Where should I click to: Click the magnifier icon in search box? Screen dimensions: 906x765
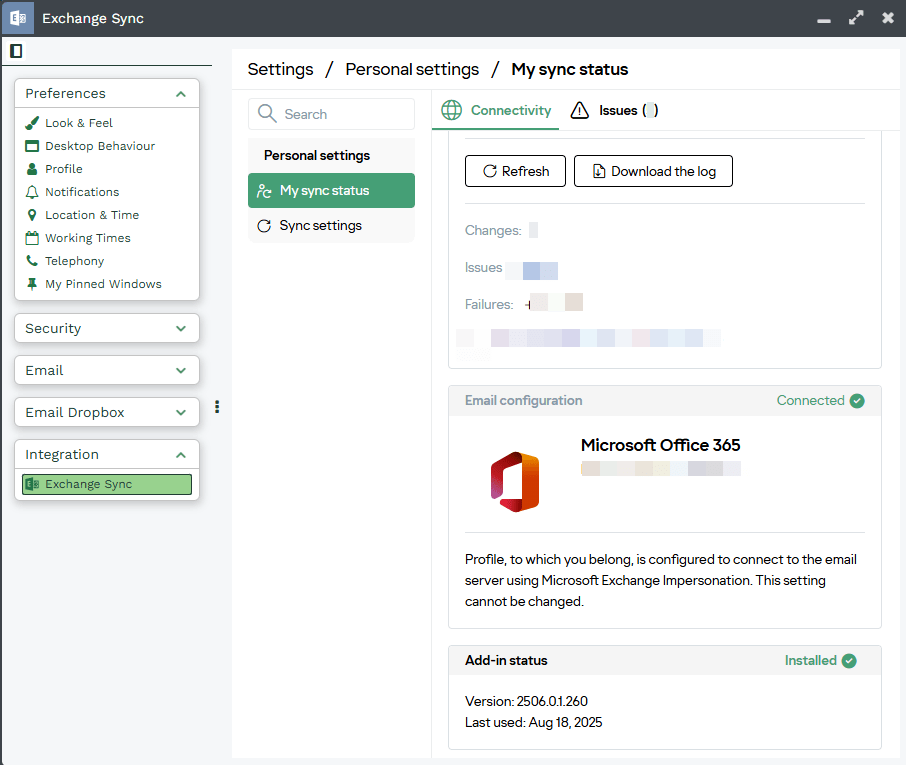(x=267, y=113)
